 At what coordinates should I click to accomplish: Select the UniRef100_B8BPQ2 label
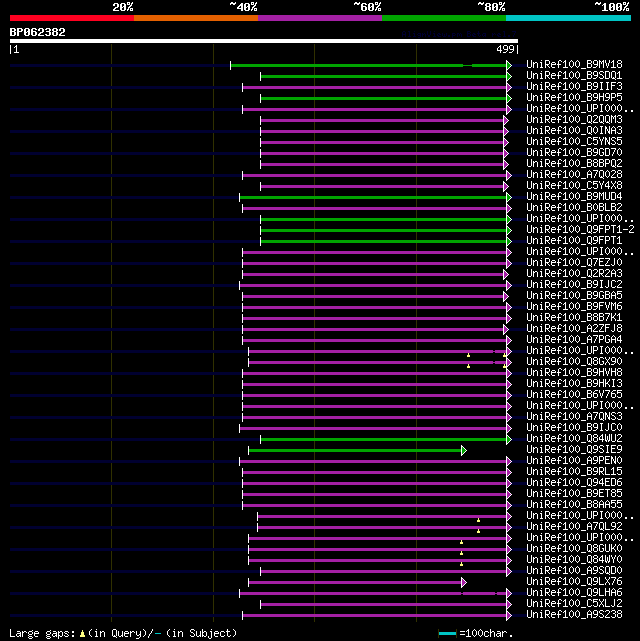point(574,164)
